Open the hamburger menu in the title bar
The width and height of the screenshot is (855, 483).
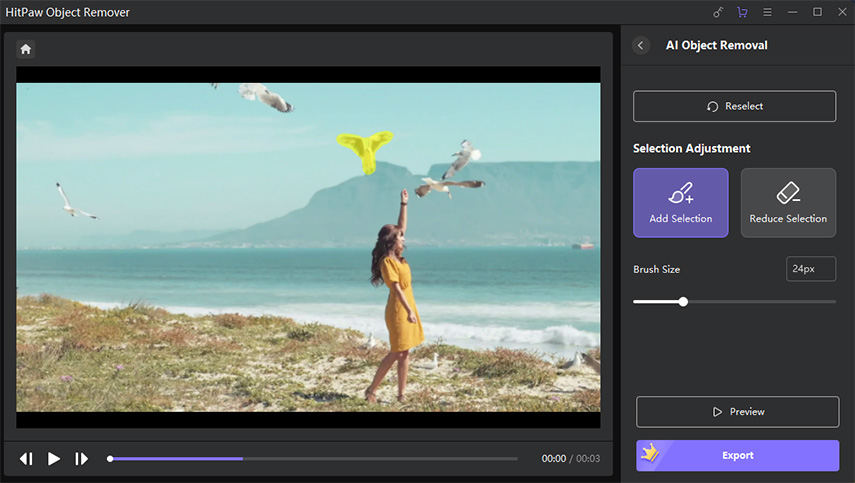(767, 12)
